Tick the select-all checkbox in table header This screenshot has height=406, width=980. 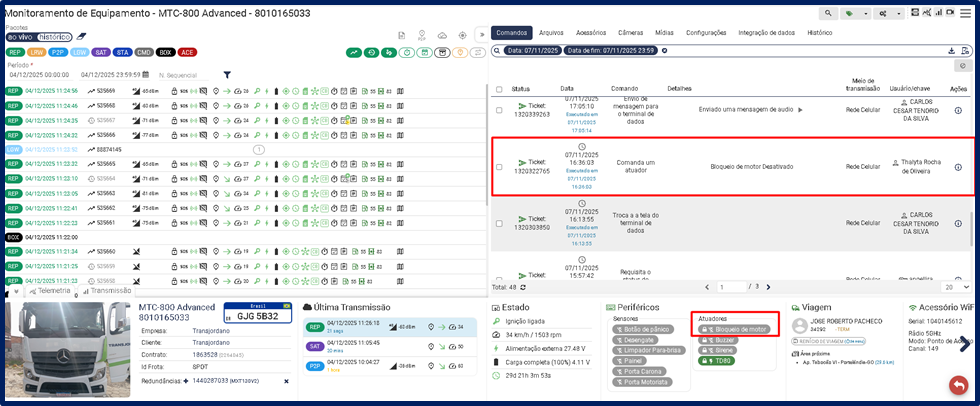pos(499,89)
